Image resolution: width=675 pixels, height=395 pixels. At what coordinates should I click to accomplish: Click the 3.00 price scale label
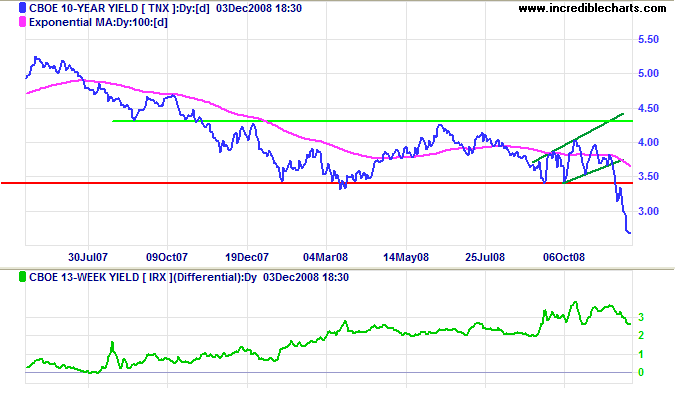click(x=648, y=211)
